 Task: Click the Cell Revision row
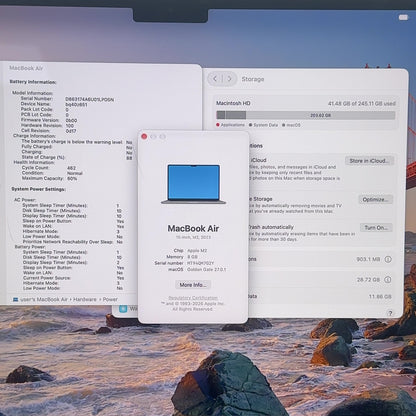(49, 131)
